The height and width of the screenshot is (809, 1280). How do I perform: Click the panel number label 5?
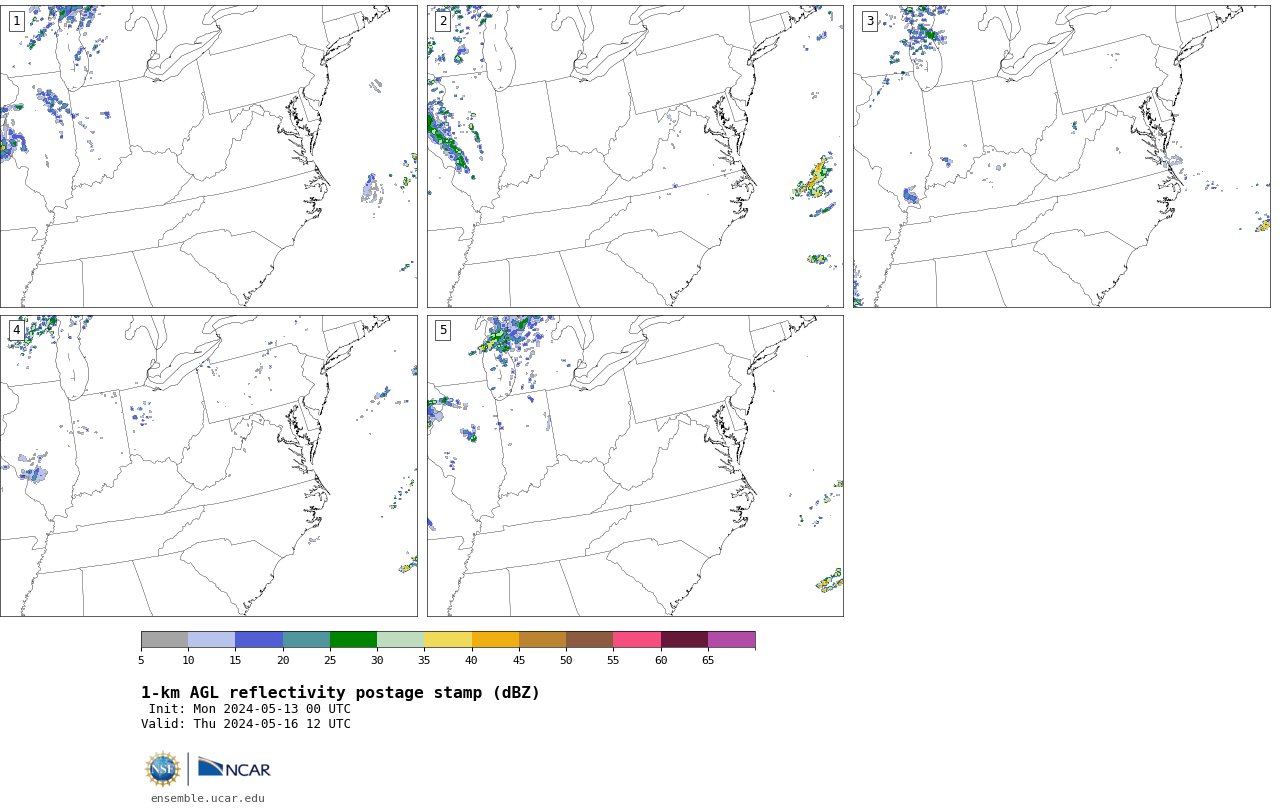443,330
